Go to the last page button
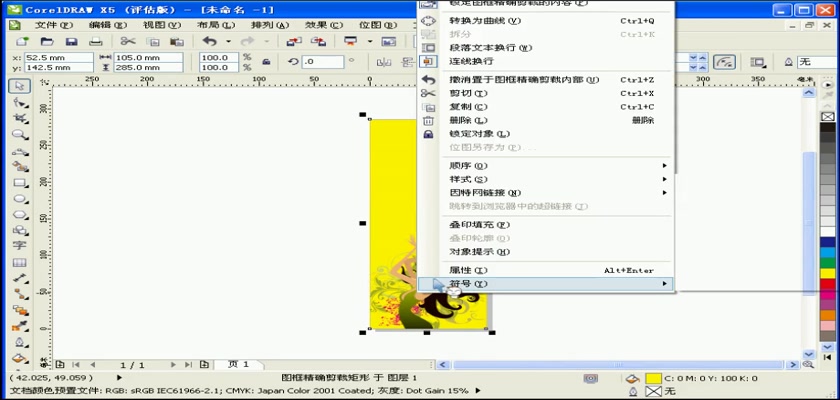This screenshot has width=840, height=400. click(188, 365)
